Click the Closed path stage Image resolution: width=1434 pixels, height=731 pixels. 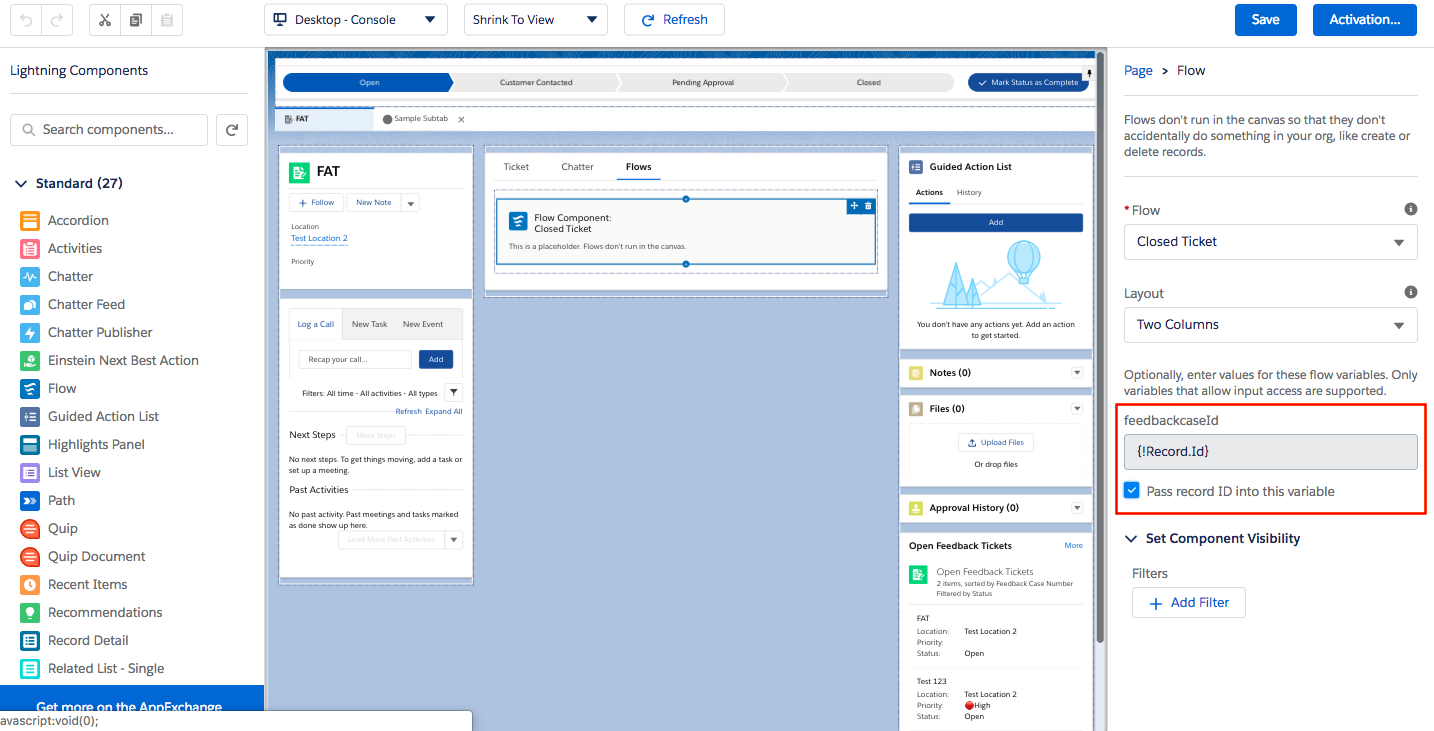coord(868,83)
